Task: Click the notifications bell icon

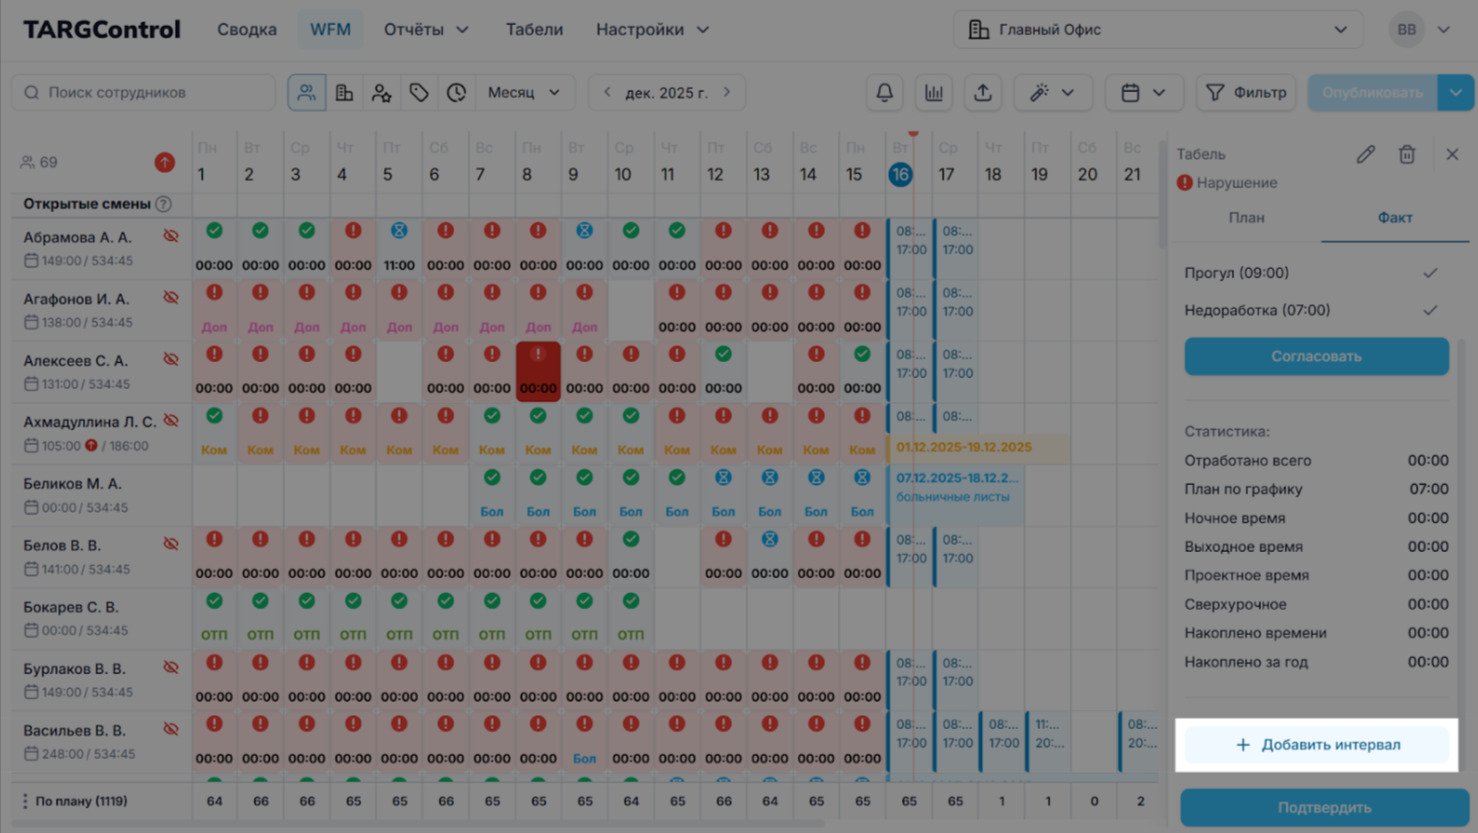Action: point(884,93)
